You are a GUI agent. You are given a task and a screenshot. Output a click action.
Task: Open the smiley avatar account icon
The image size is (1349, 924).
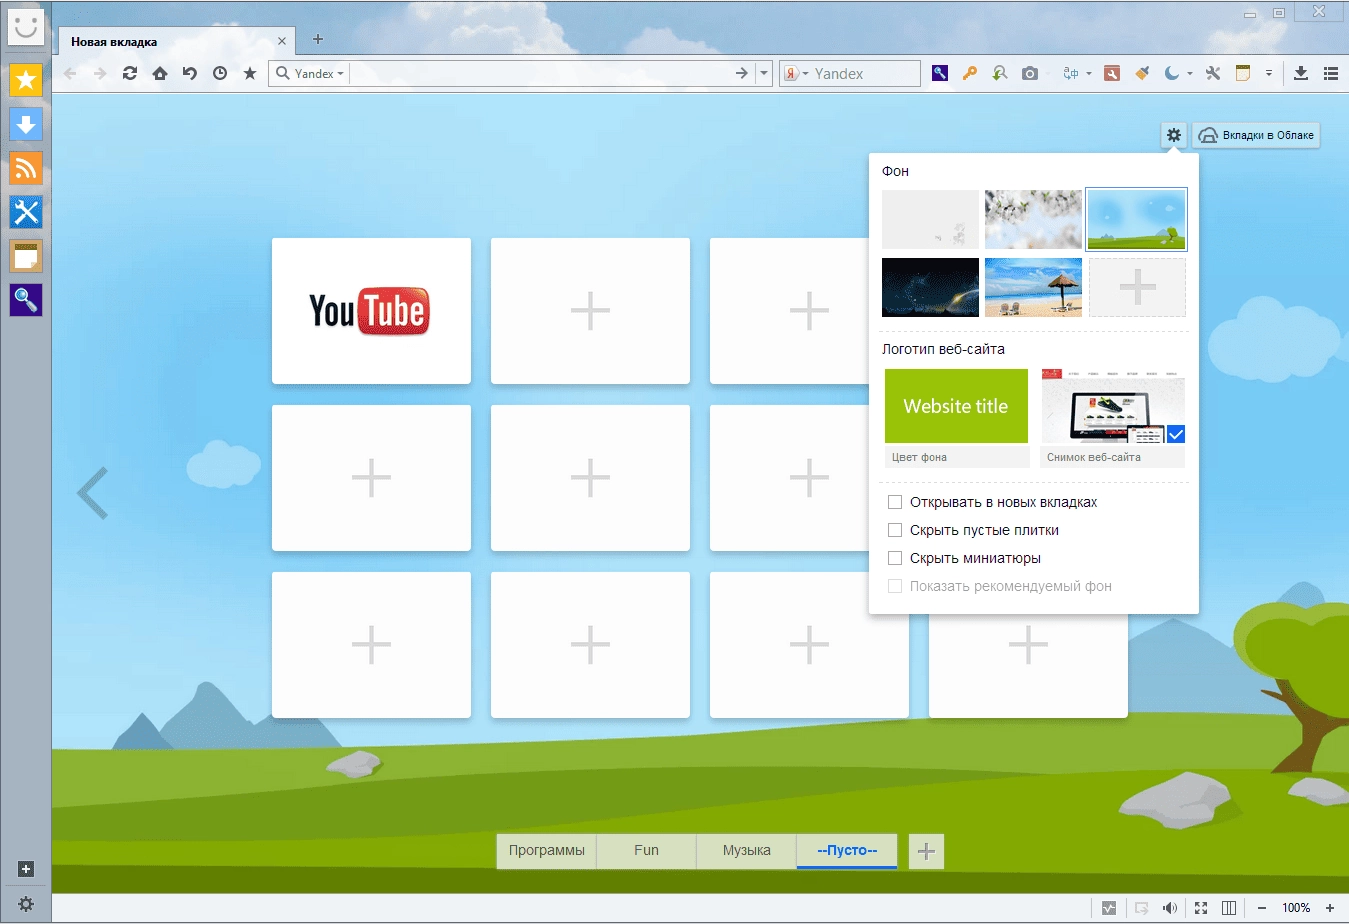coord(26,27)
